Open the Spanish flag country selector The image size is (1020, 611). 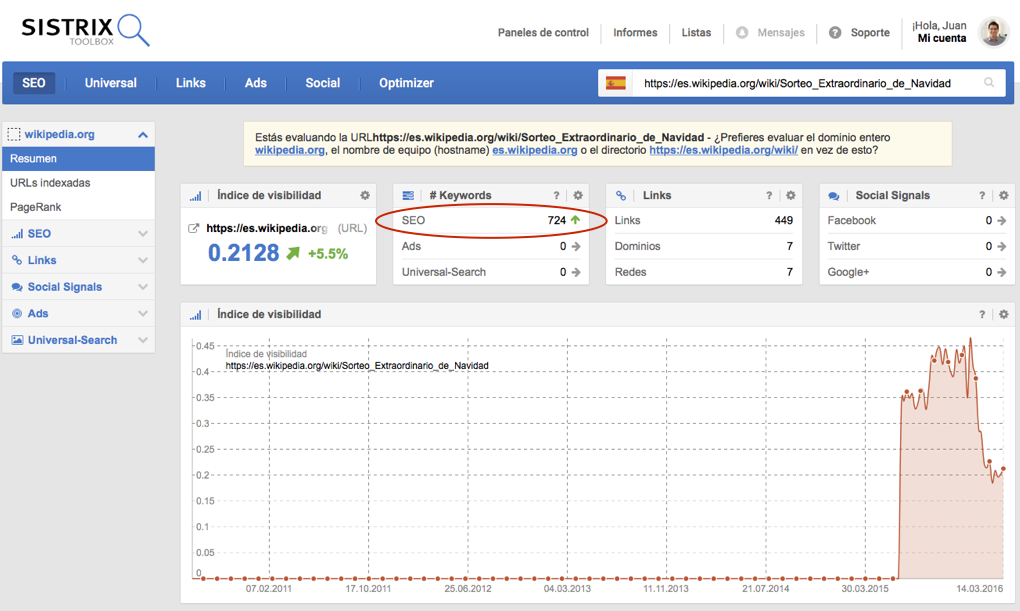coord(616,83)
